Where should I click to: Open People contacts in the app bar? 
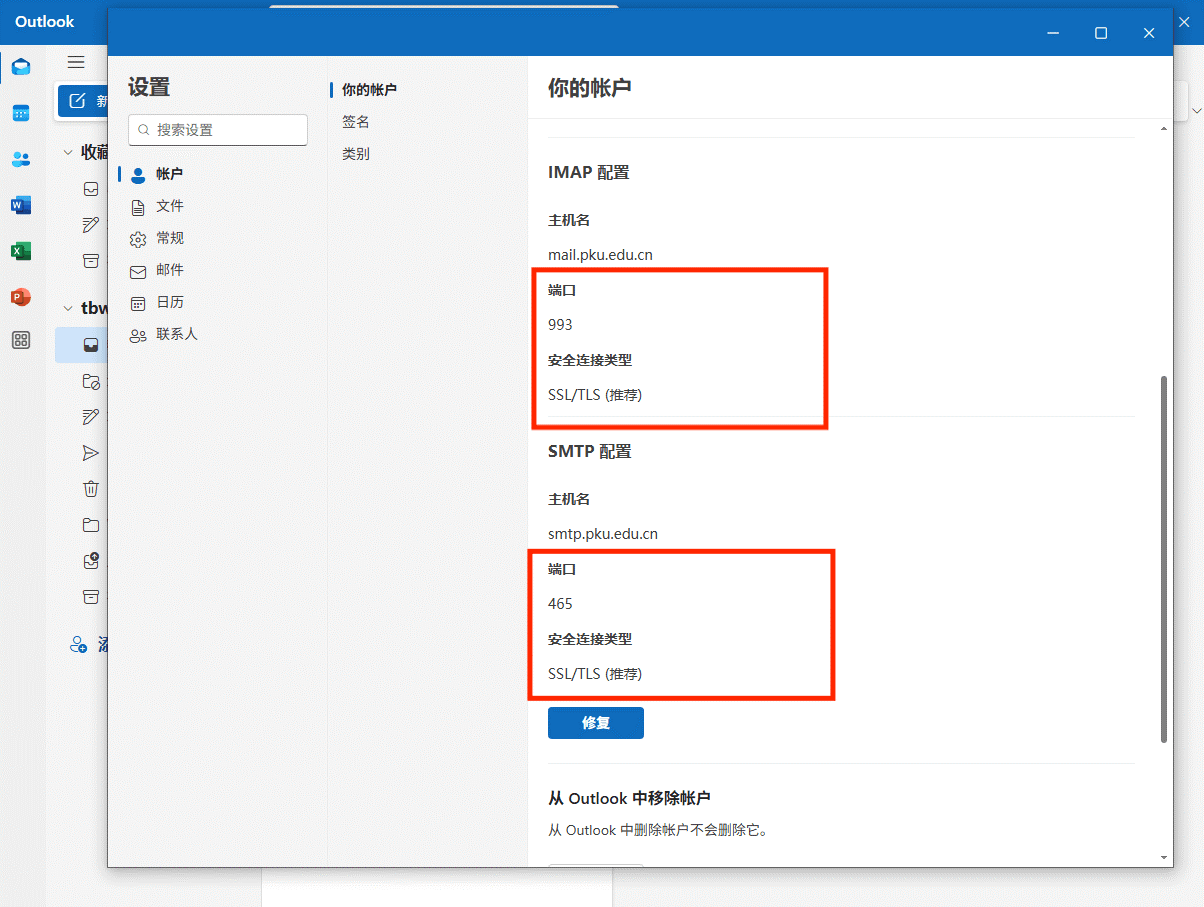(21, 159)
